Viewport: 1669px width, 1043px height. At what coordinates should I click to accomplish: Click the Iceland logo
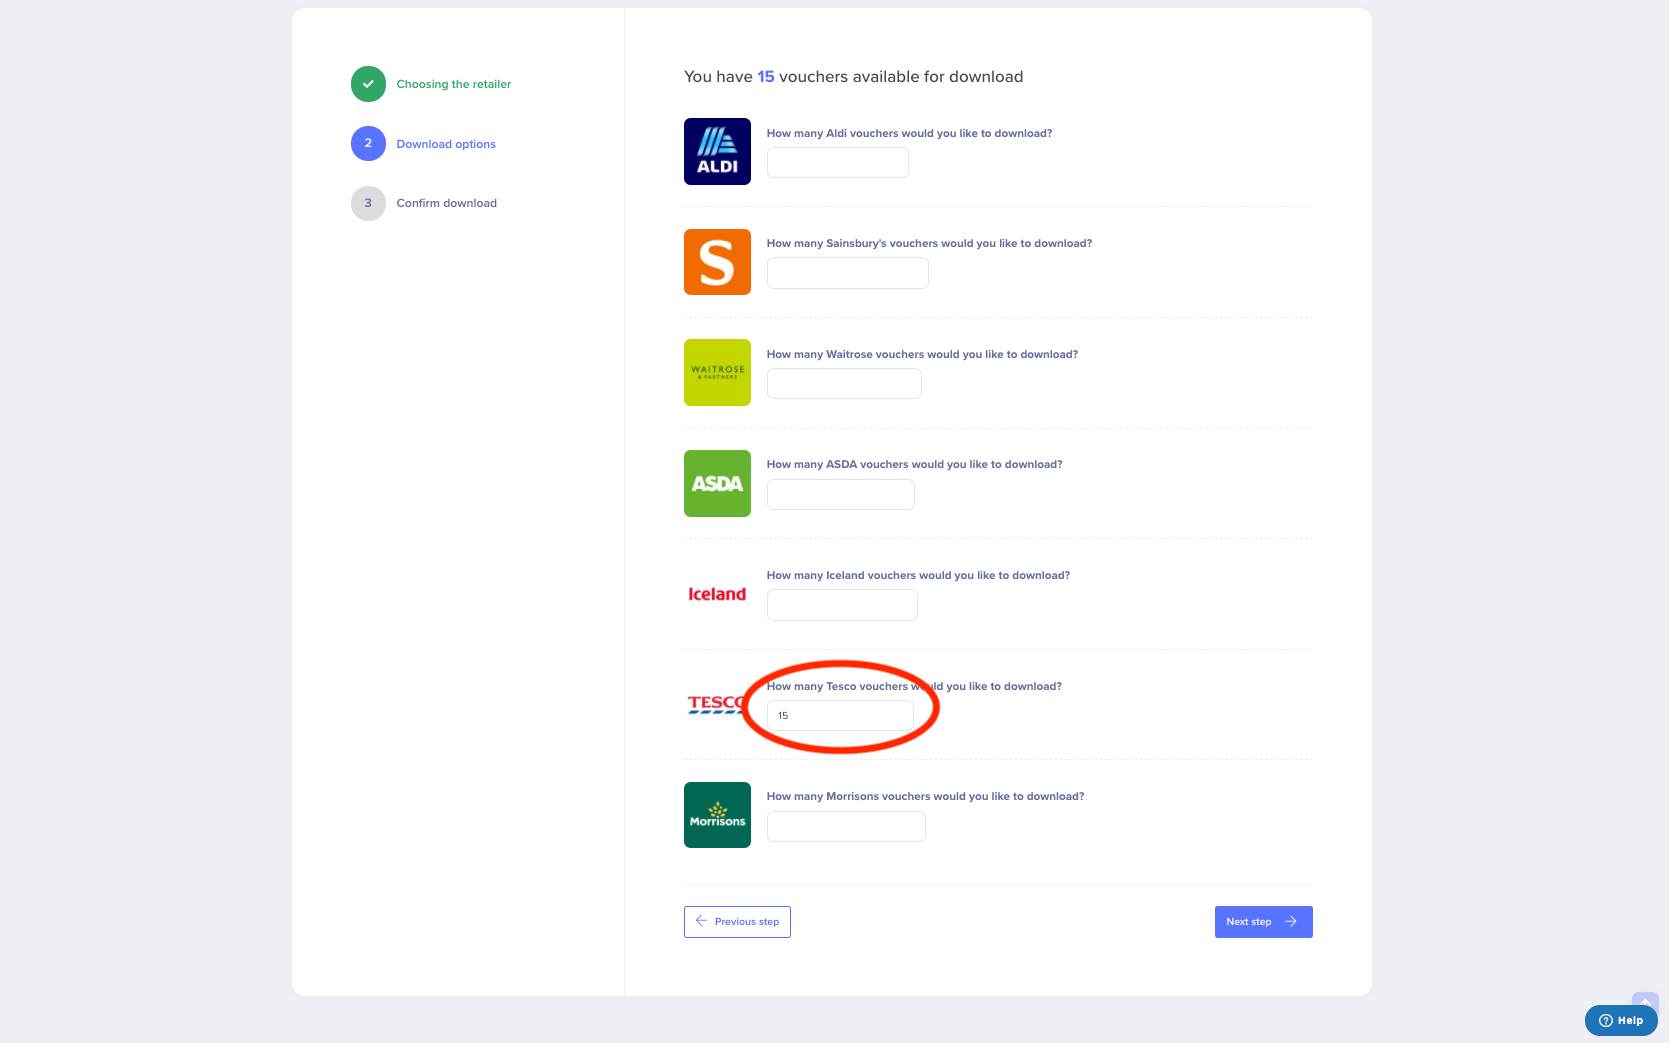[717, 594]
